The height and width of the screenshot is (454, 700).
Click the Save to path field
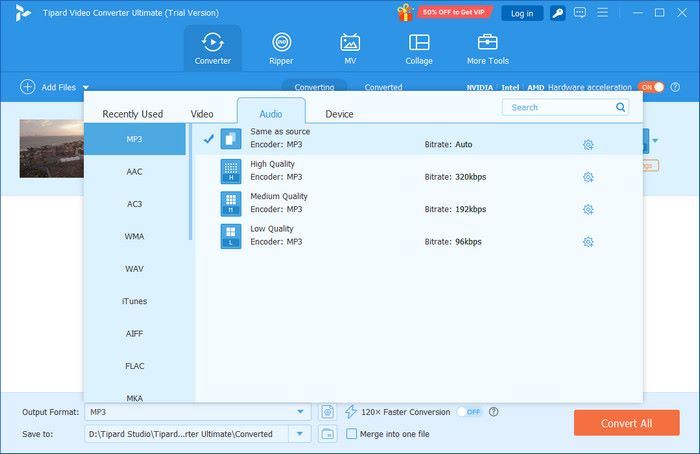187,433
